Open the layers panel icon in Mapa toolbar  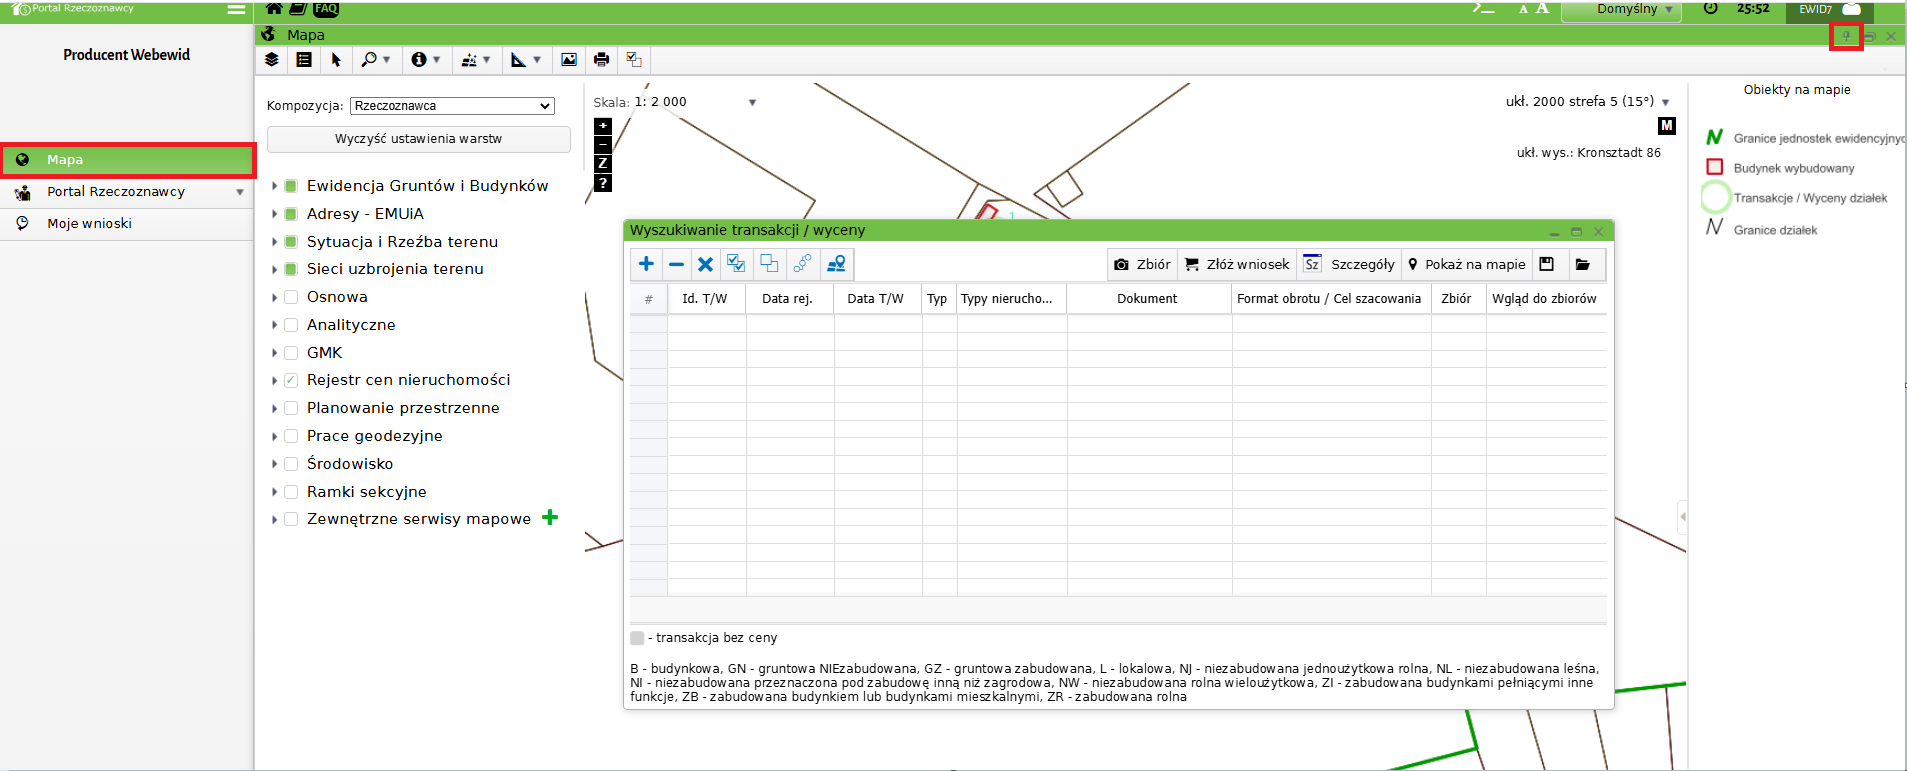271,60
